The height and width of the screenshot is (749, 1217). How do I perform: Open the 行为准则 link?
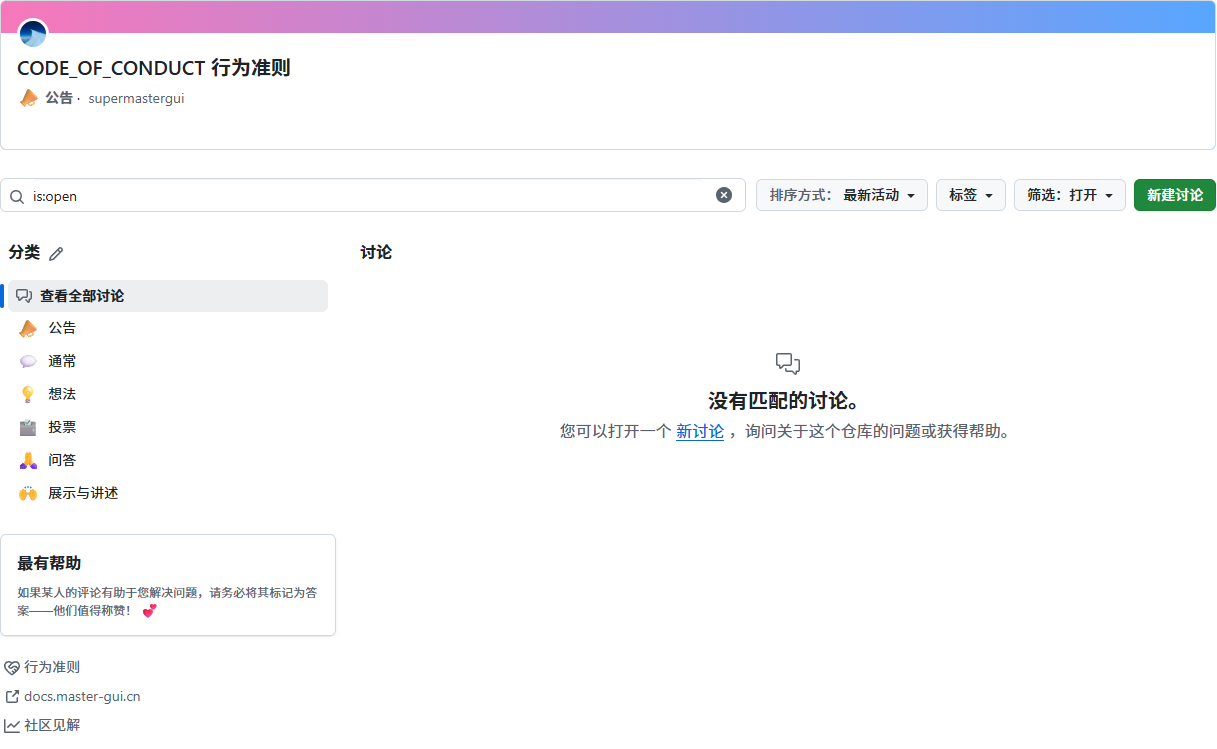click(52, 668)
